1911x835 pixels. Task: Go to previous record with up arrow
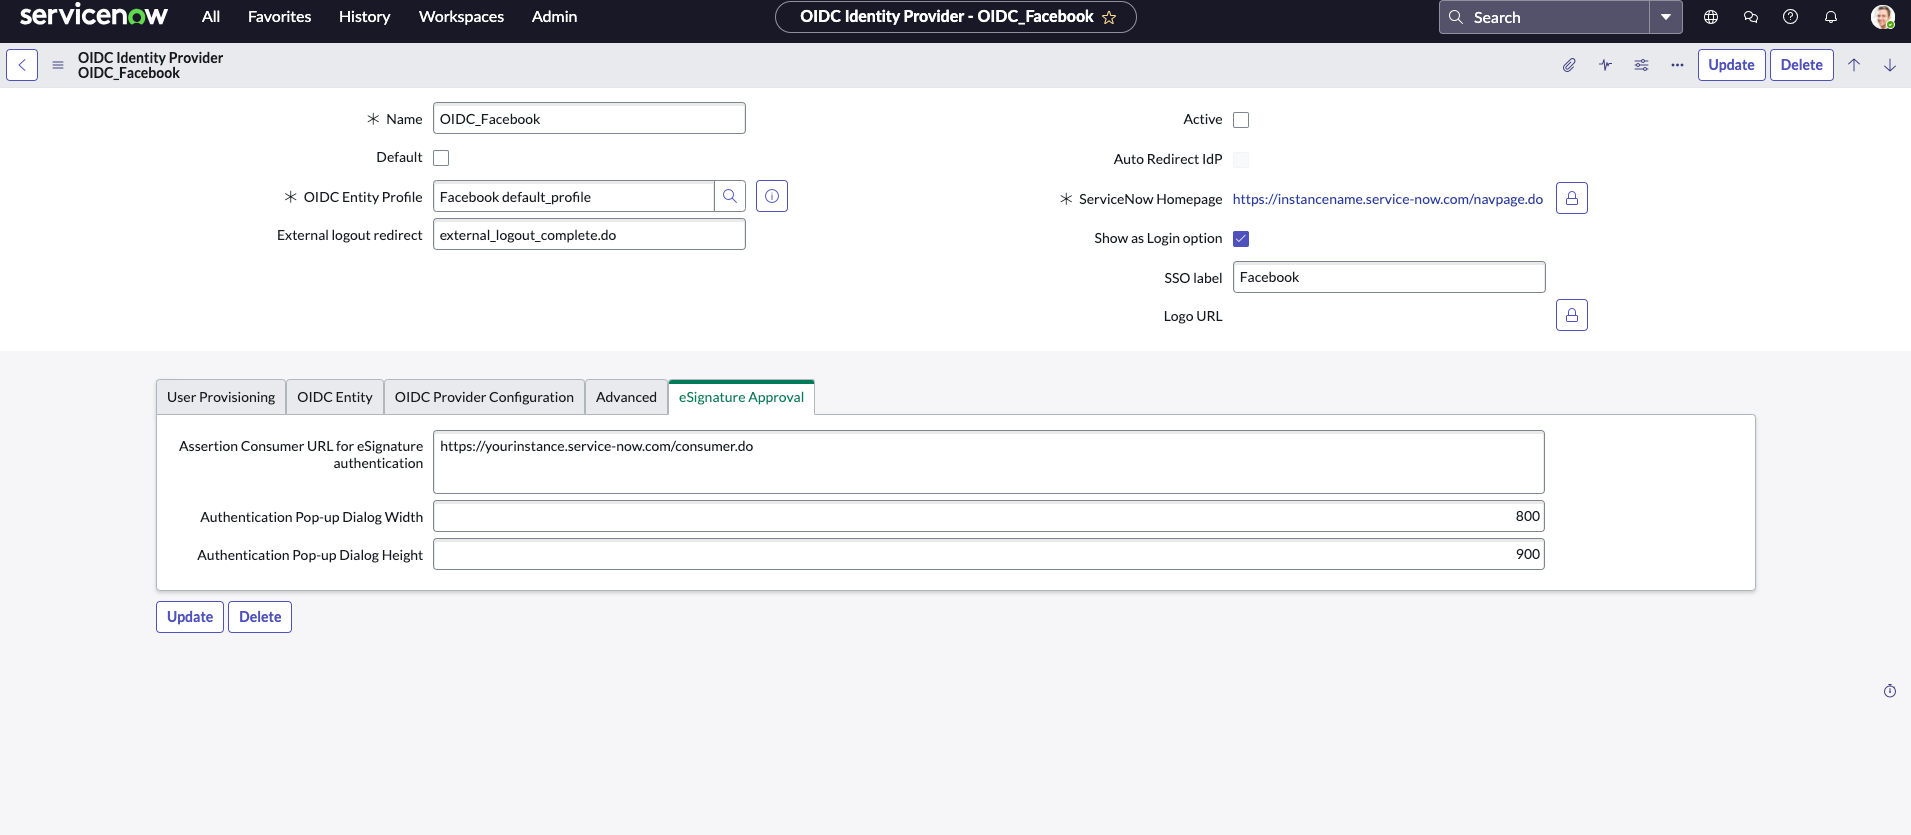click(x=1854, y=65)
